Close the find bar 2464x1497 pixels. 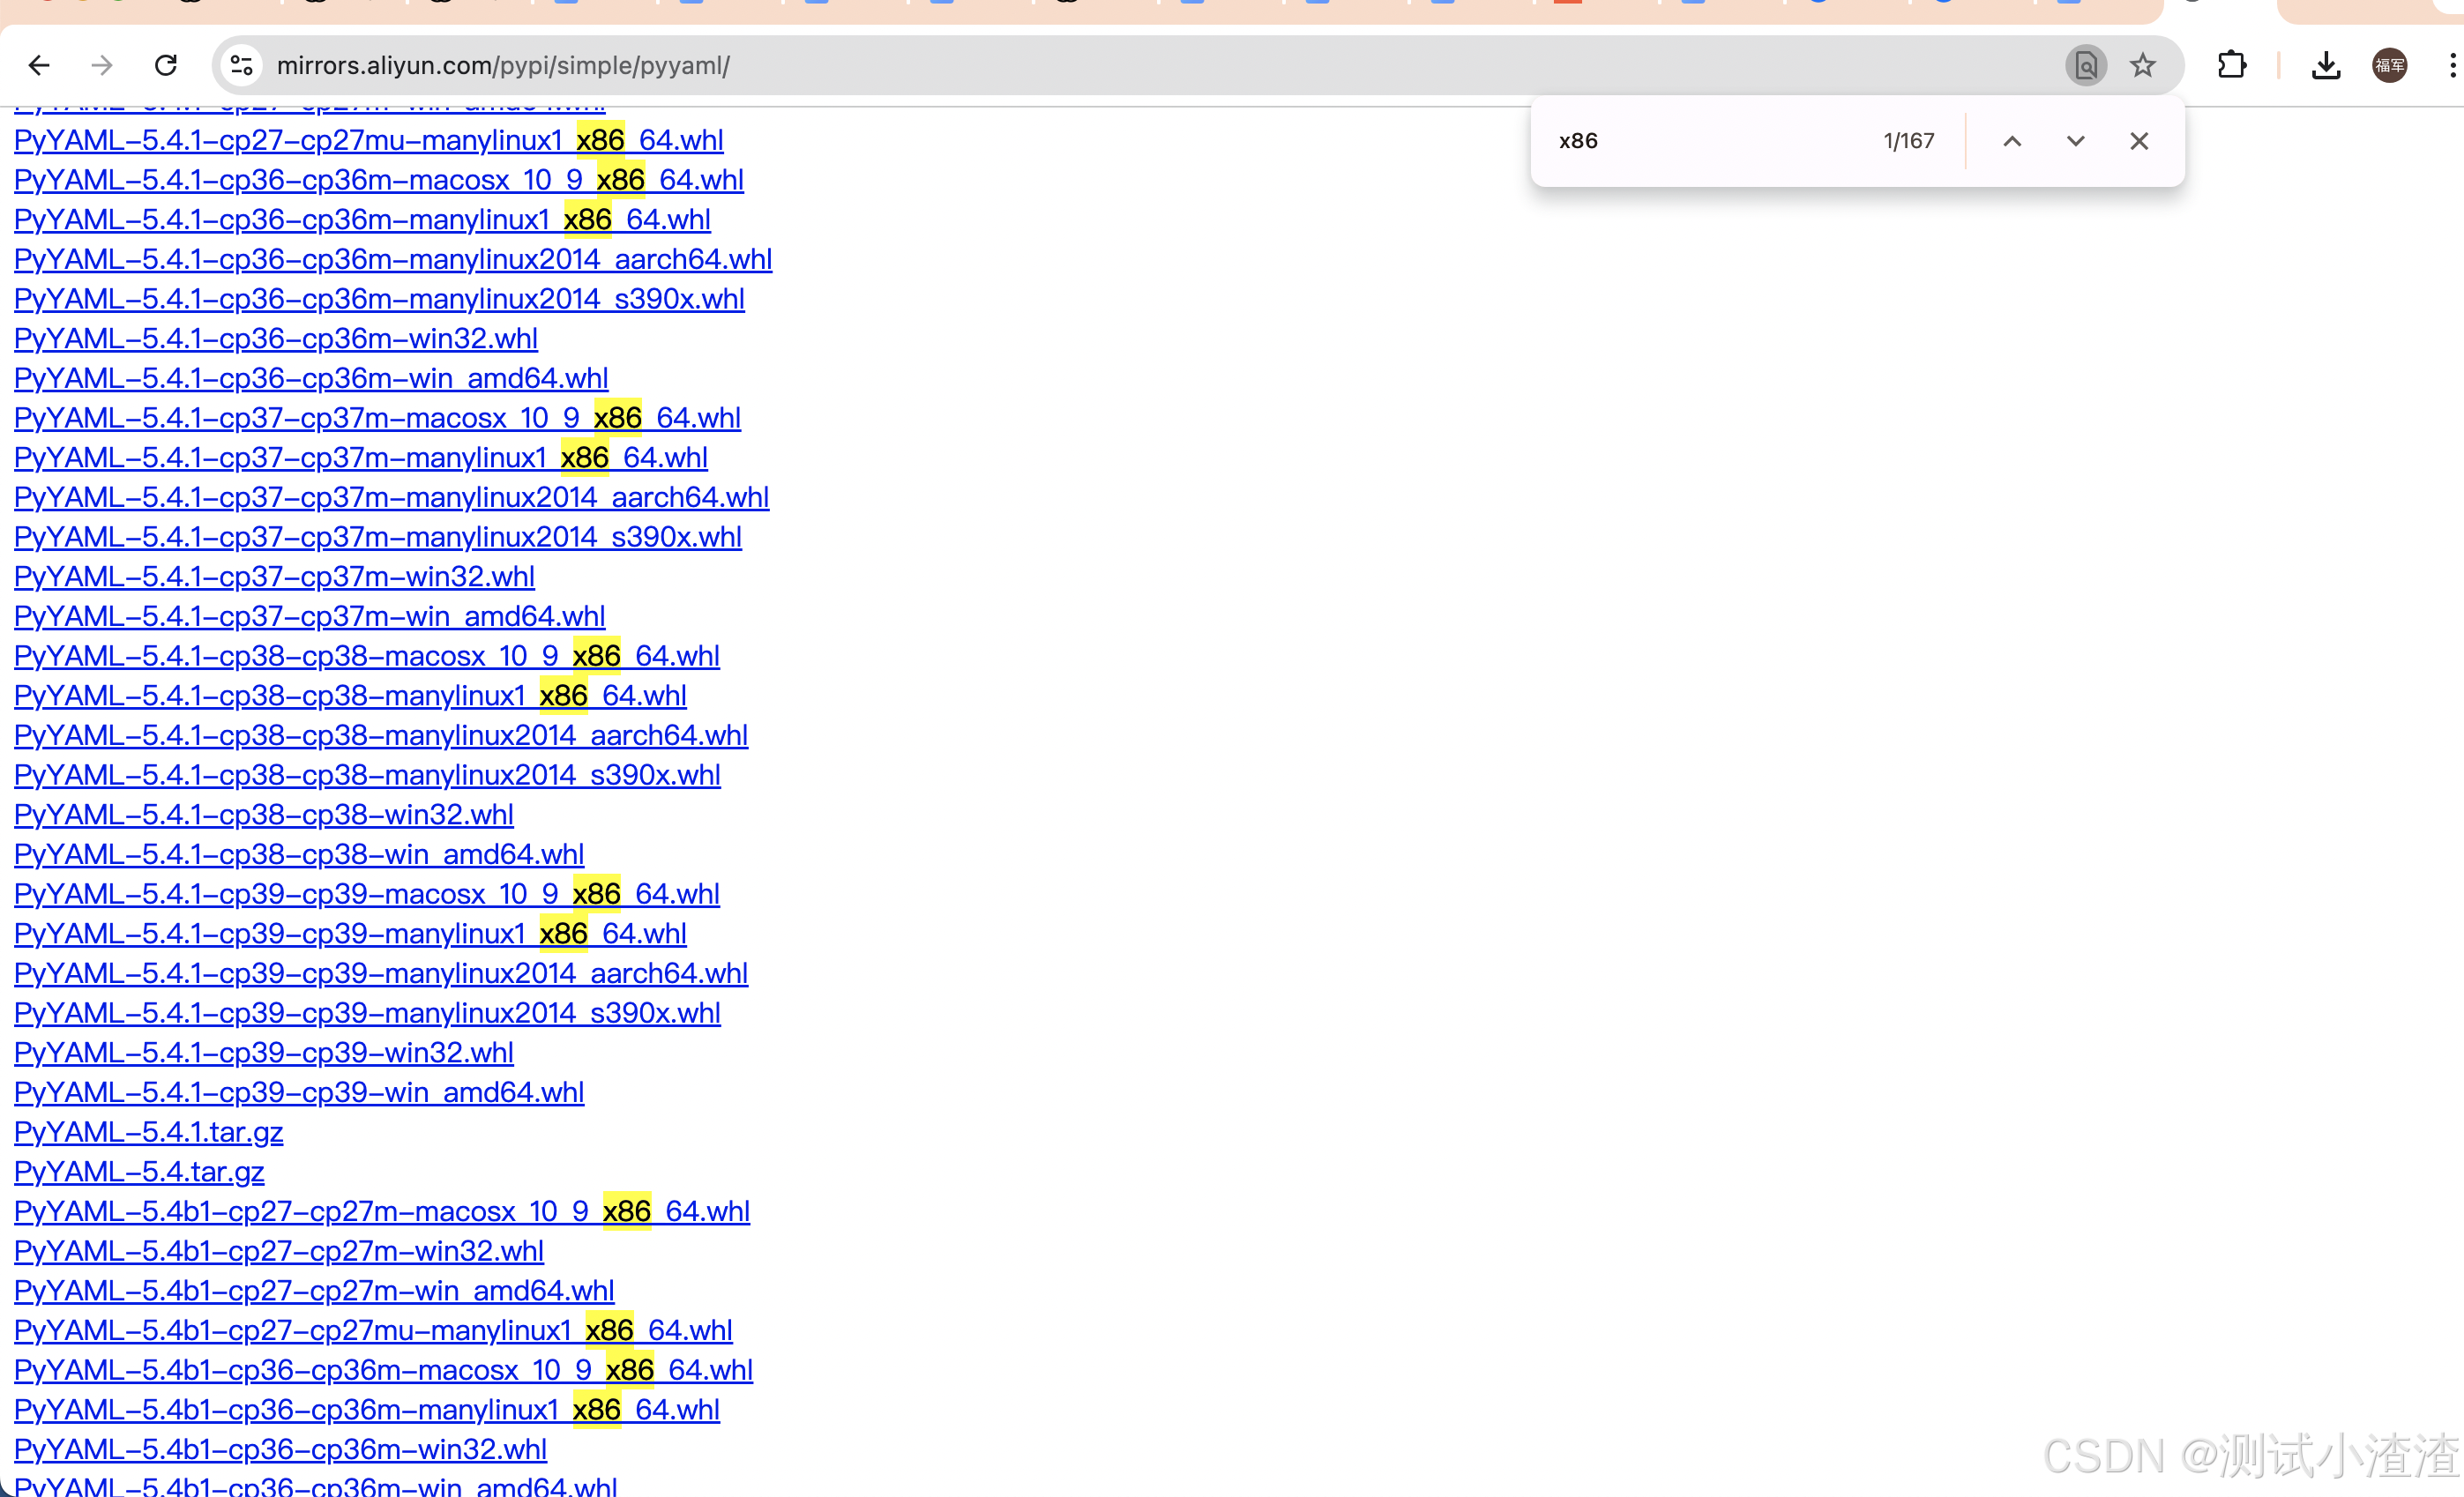click(2138, 141)
